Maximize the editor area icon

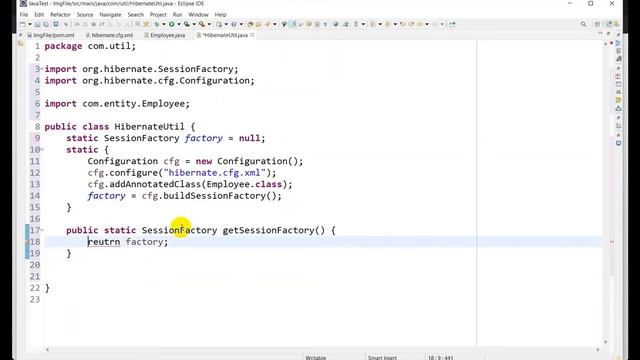coord(608,33)
